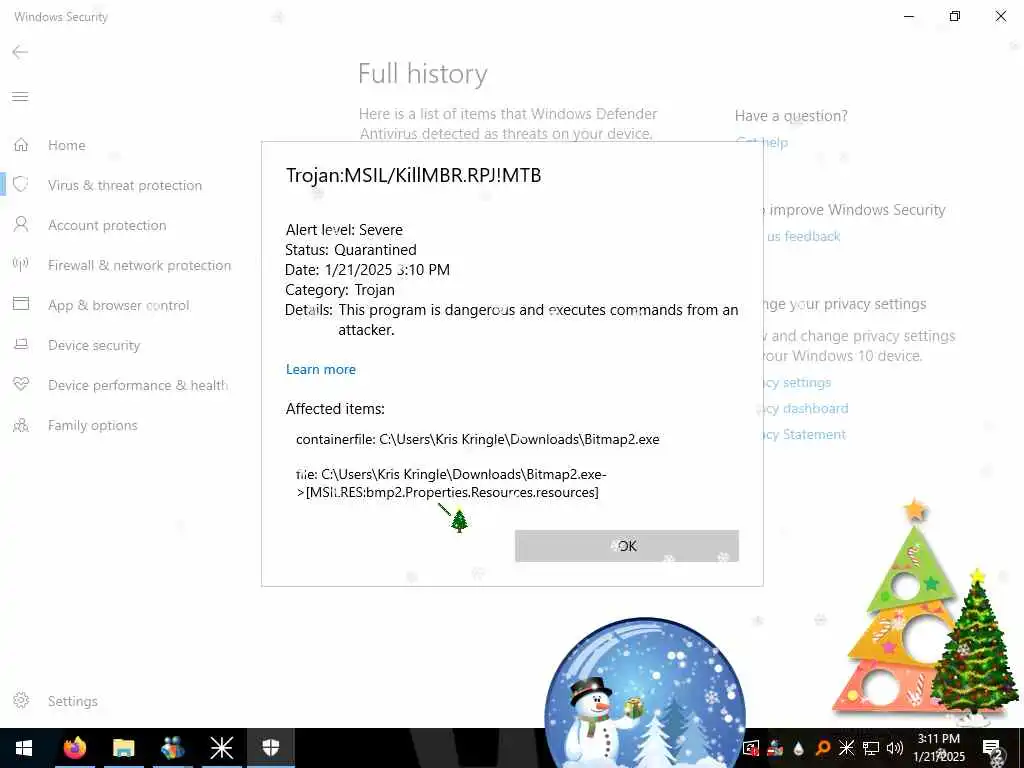Select the snowflake system tray icon
This screenshot has width=1024, height=768.
(x=846, y=748)
